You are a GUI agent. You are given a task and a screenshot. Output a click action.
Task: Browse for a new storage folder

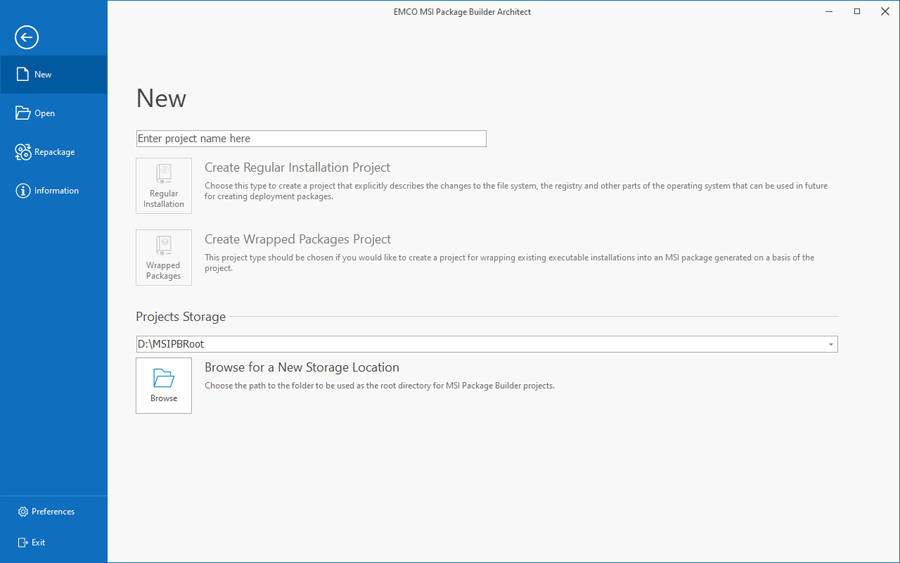click(x=164, y=386)
